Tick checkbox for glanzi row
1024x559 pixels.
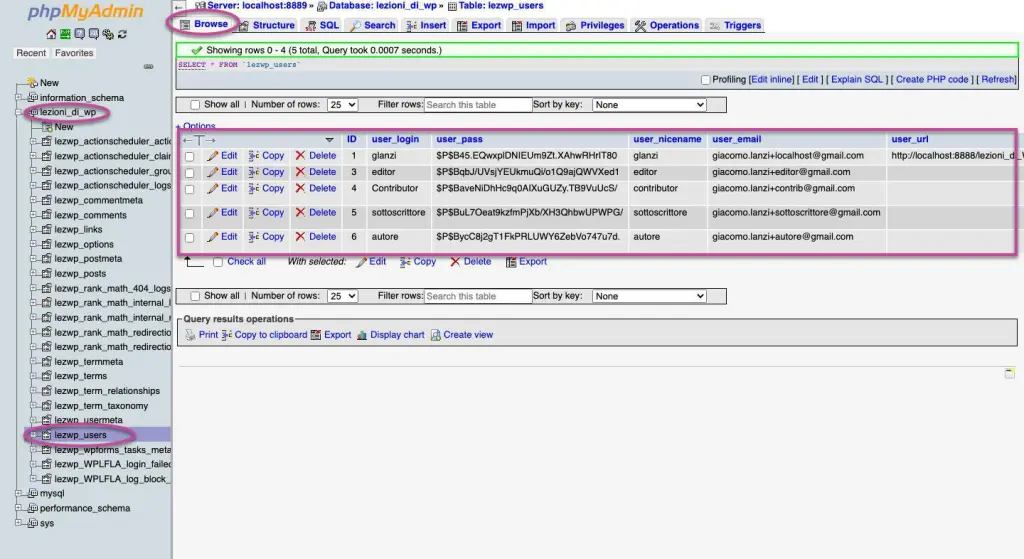(189, 157)
